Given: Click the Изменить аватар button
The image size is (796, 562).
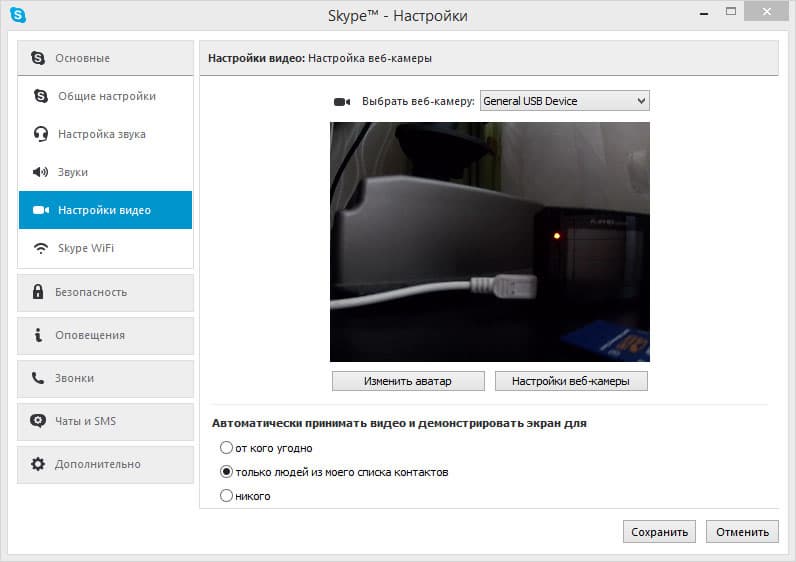Looking at the screenshot, I should (408, 381).
